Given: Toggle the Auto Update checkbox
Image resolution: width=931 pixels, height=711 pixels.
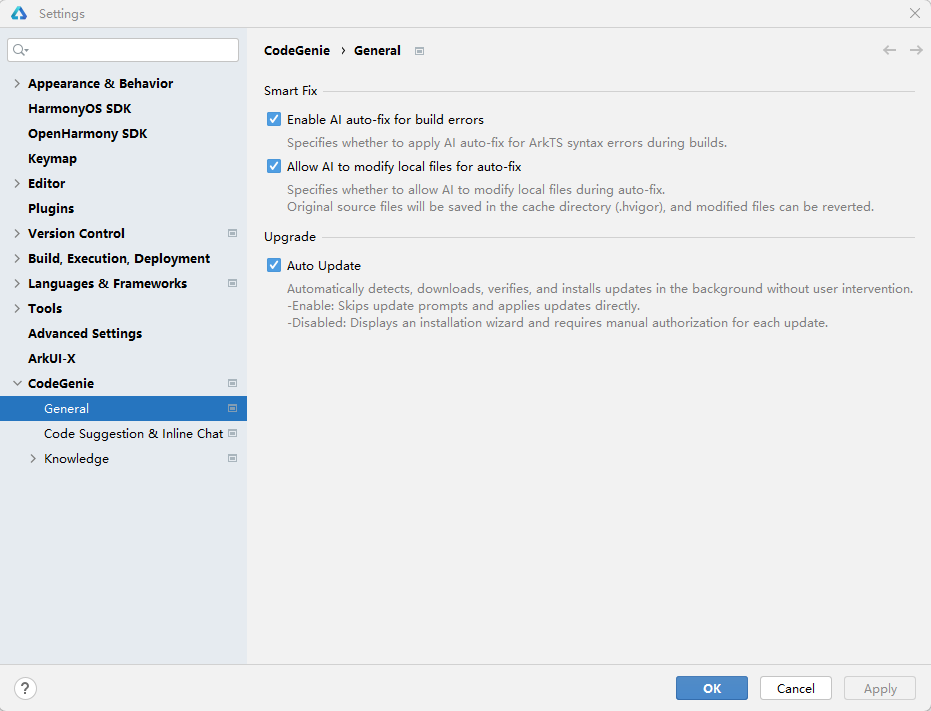Looking at the screenshot, I should click(274, 266).
